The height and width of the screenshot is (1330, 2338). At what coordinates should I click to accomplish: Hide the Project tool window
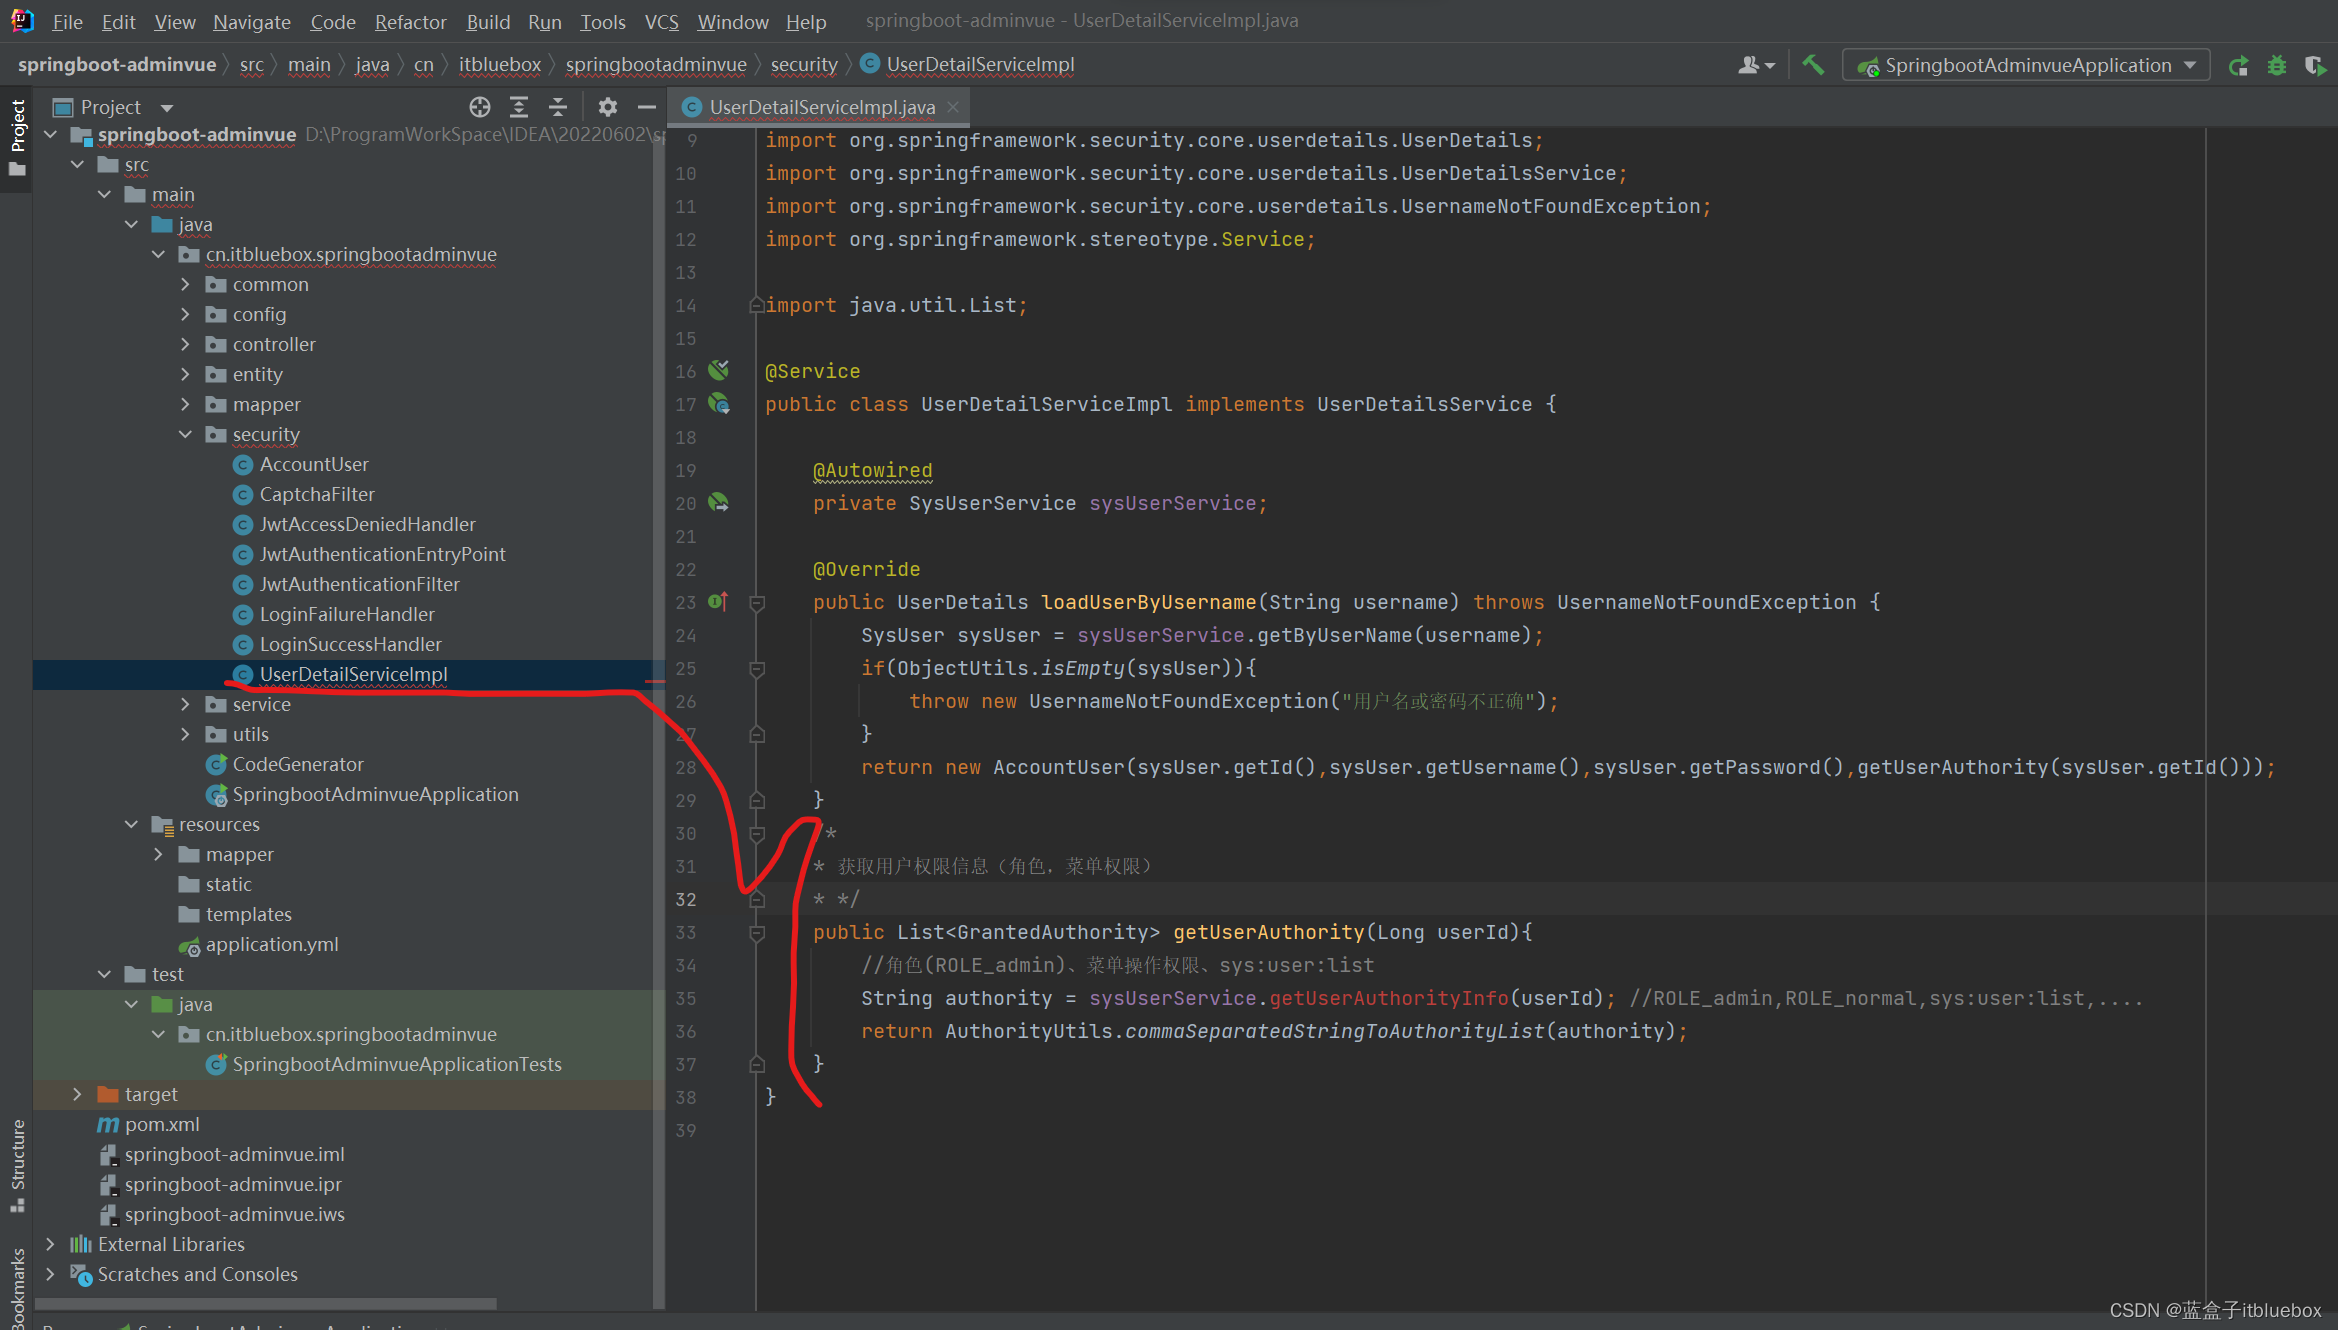[x=647, y=107]
